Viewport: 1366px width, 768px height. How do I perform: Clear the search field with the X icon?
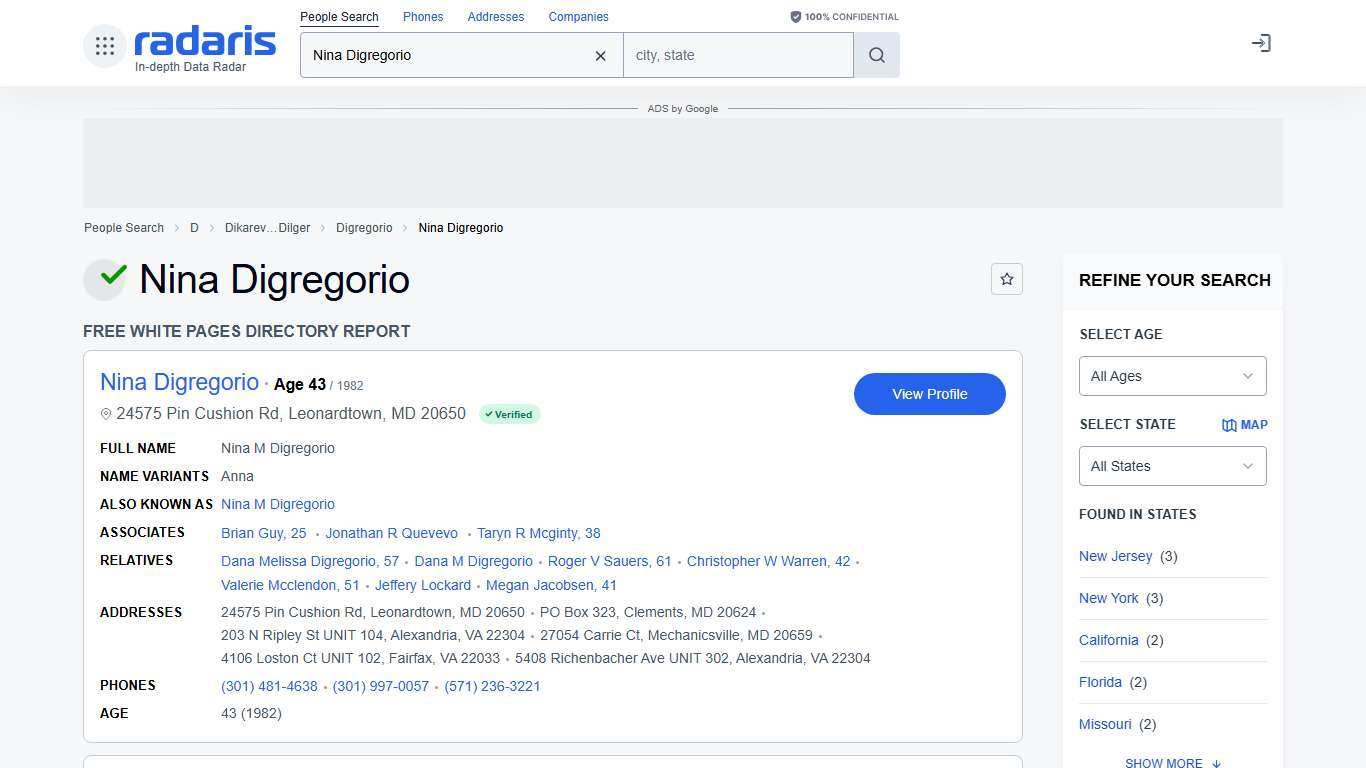pyautogui.click(x=600, y=56)
